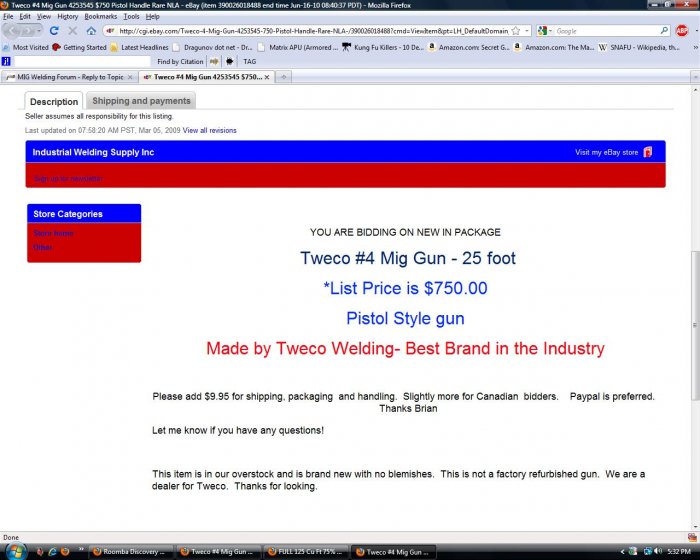Open the Tools menu
The width and height of the screenshot is (700, 560).
(131, 17)
